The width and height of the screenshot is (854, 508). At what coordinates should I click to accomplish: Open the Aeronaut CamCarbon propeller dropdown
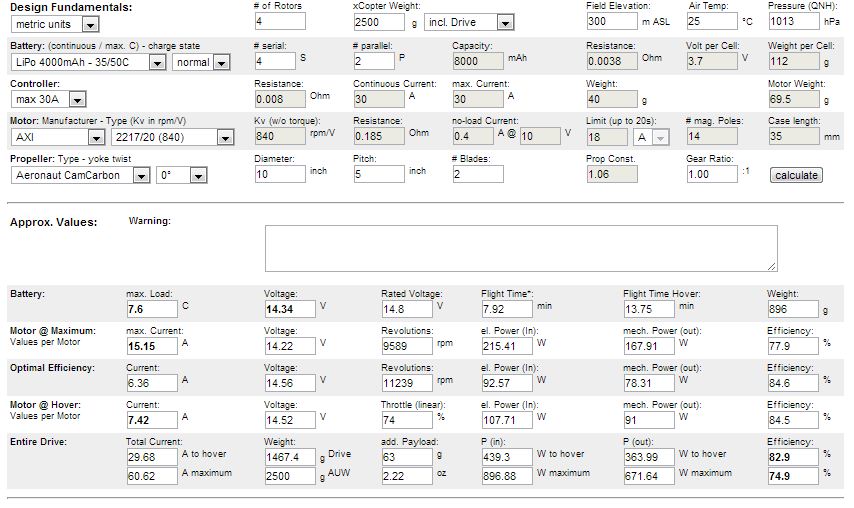(80, 175)
